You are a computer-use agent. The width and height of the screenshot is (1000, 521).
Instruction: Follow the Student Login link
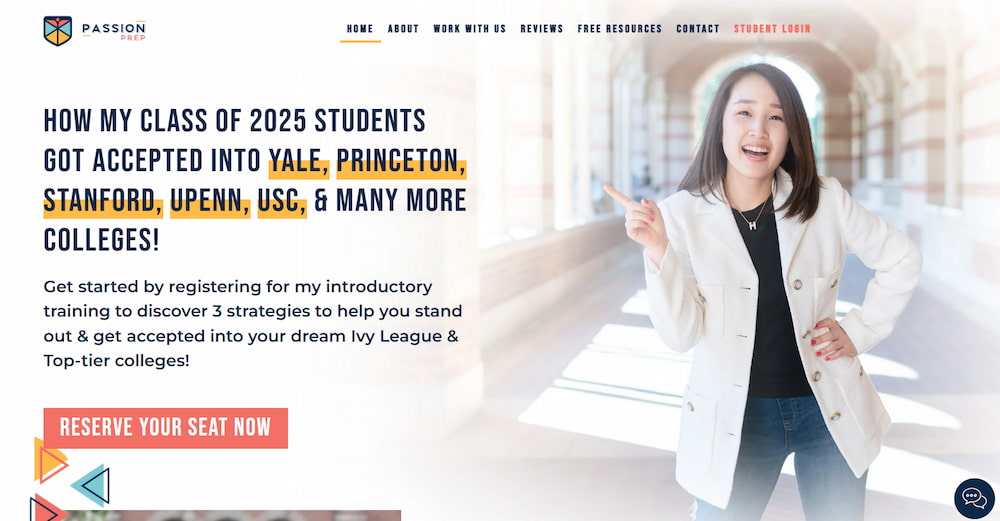(772, 29)
